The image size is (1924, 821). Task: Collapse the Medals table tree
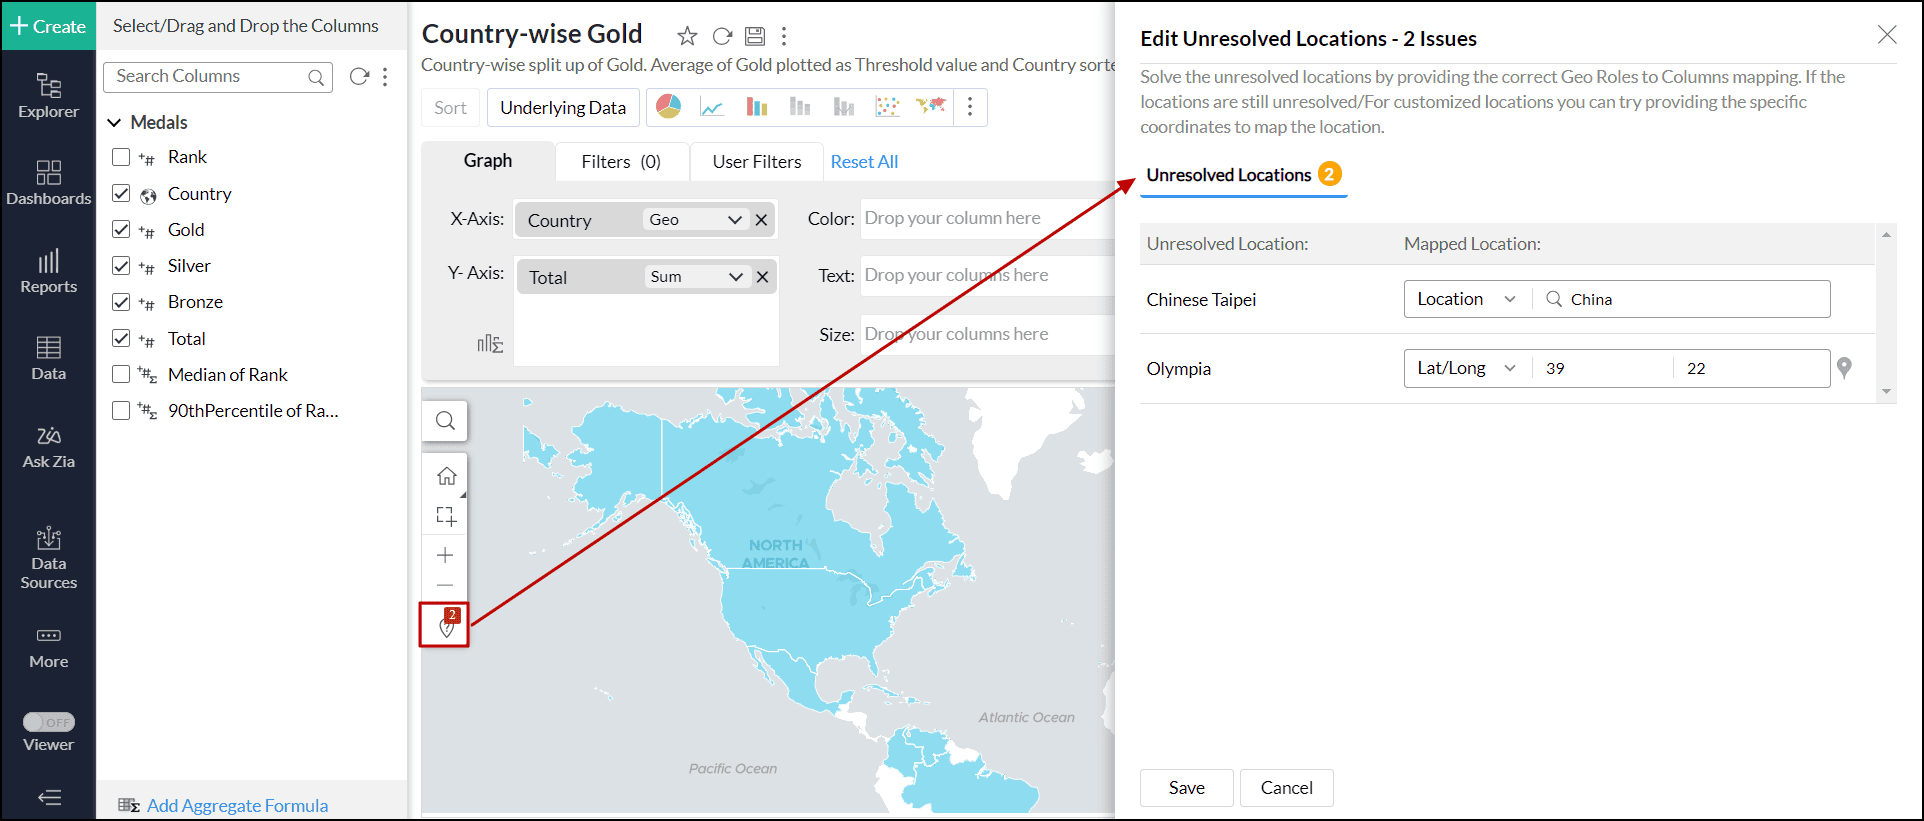(x=114, y=123)
